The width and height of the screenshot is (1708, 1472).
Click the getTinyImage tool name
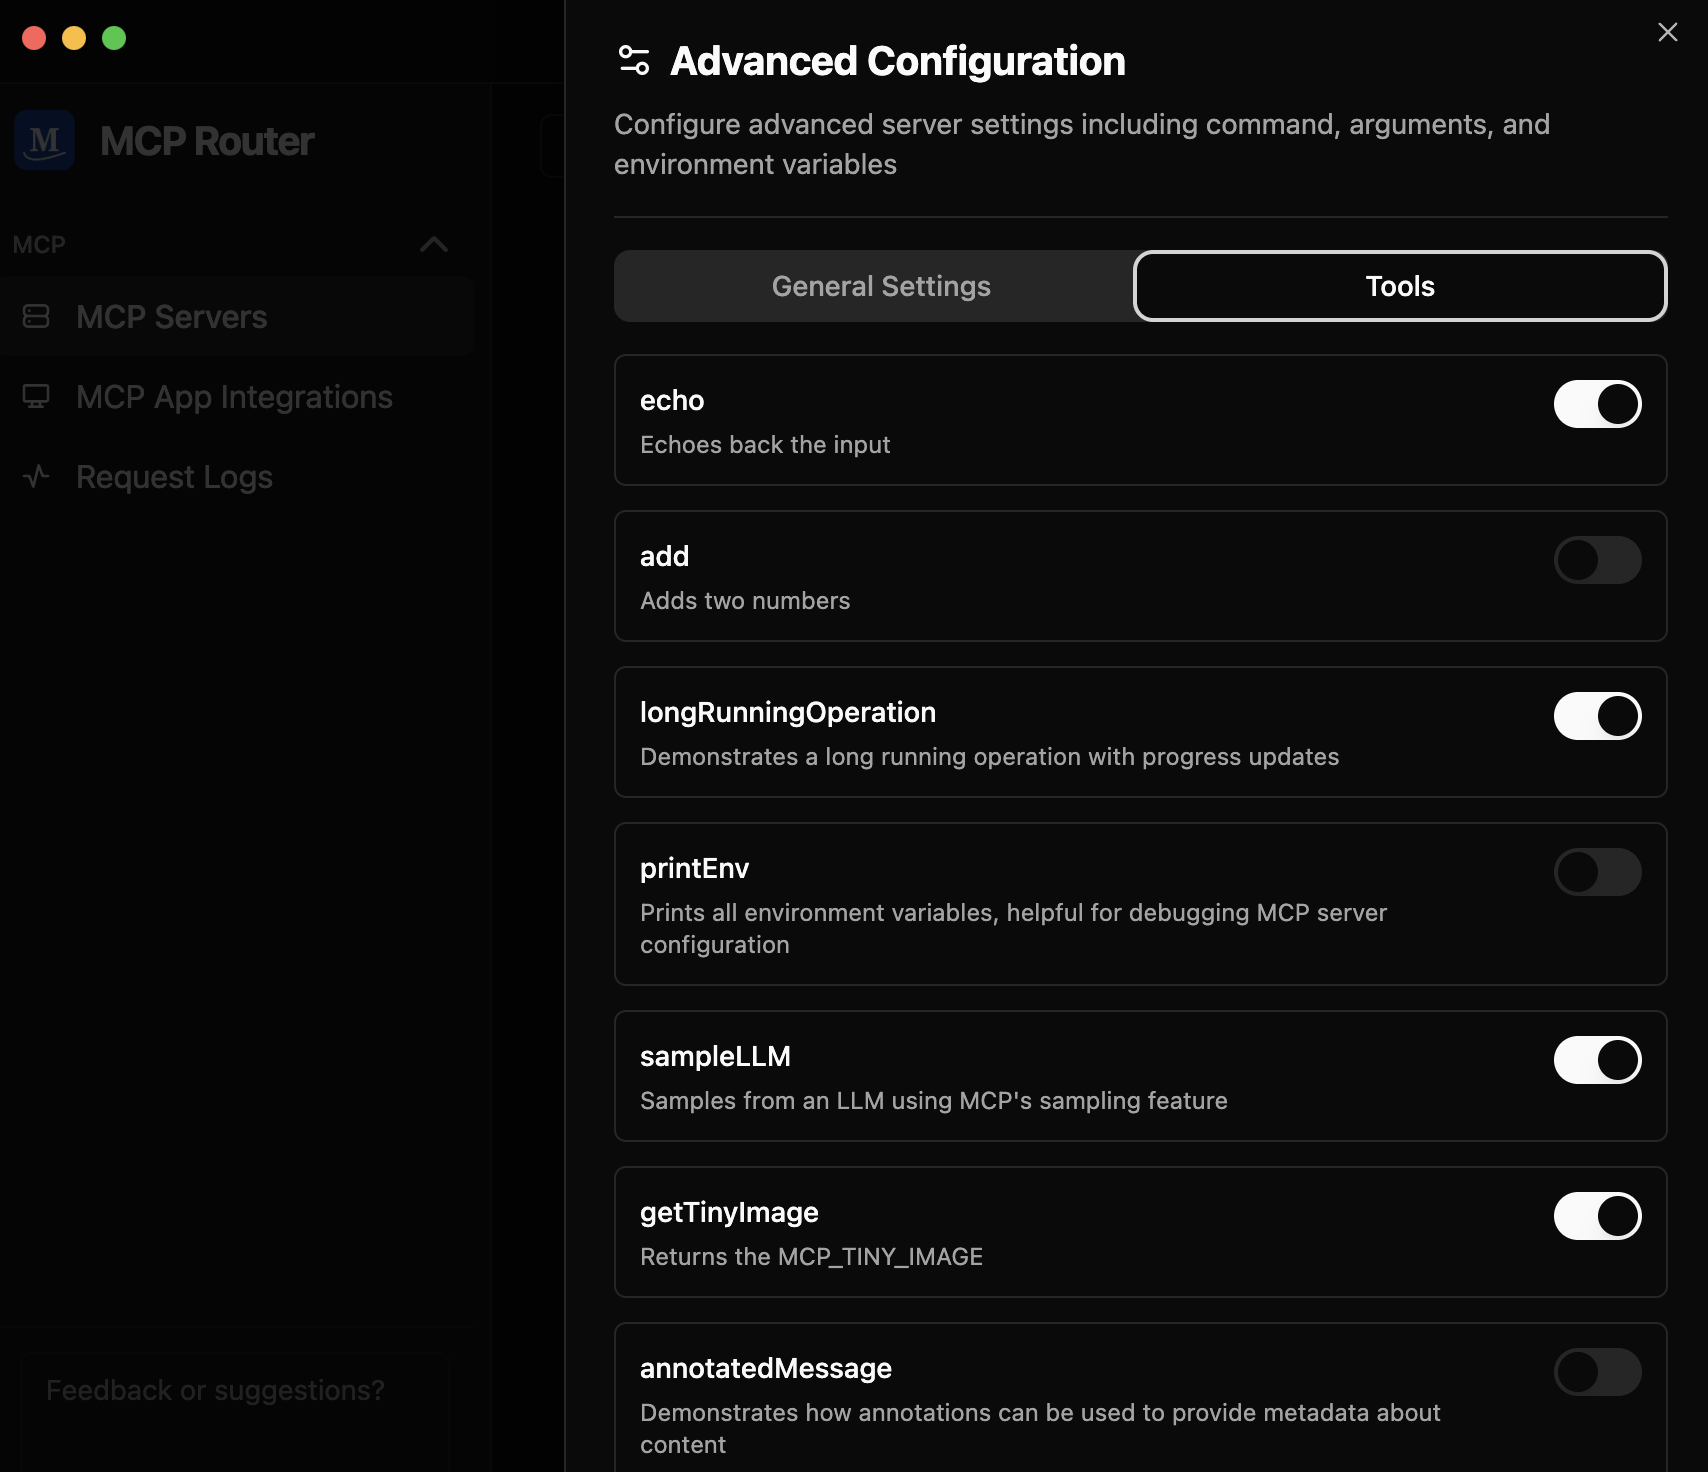coord(729,1212)
